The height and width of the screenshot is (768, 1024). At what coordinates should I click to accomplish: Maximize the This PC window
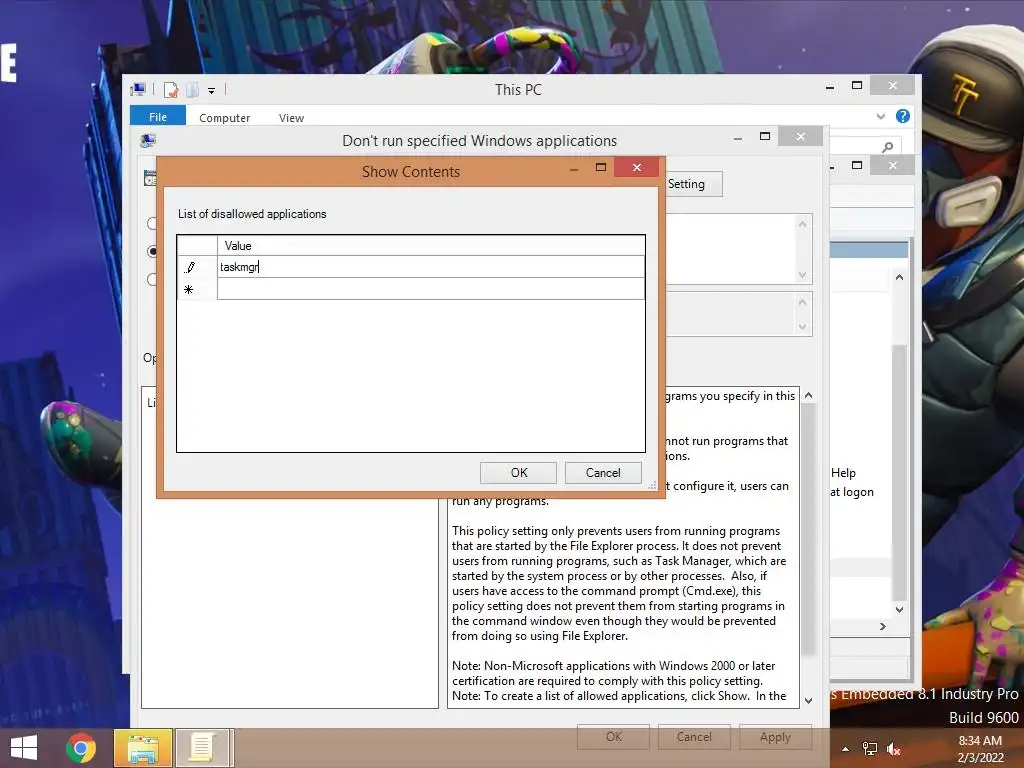coord(857,86)
